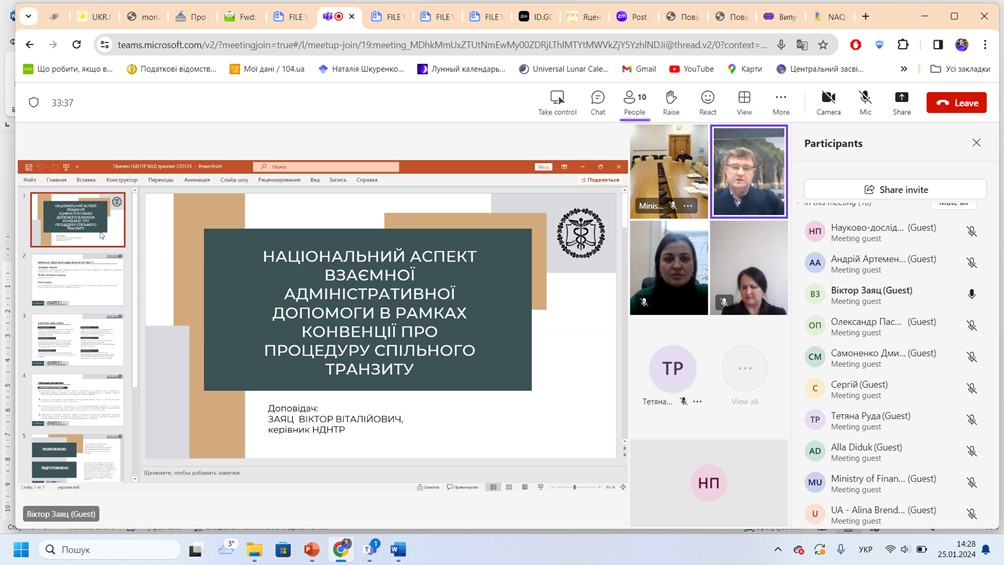Switch to the Post browser tab
The width and height of the screenshot is (1004, 565).
(x=633, y=17)
